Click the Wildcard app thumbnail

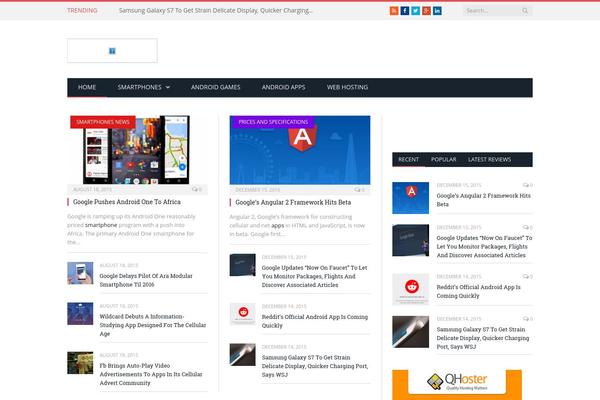(80, 313)
